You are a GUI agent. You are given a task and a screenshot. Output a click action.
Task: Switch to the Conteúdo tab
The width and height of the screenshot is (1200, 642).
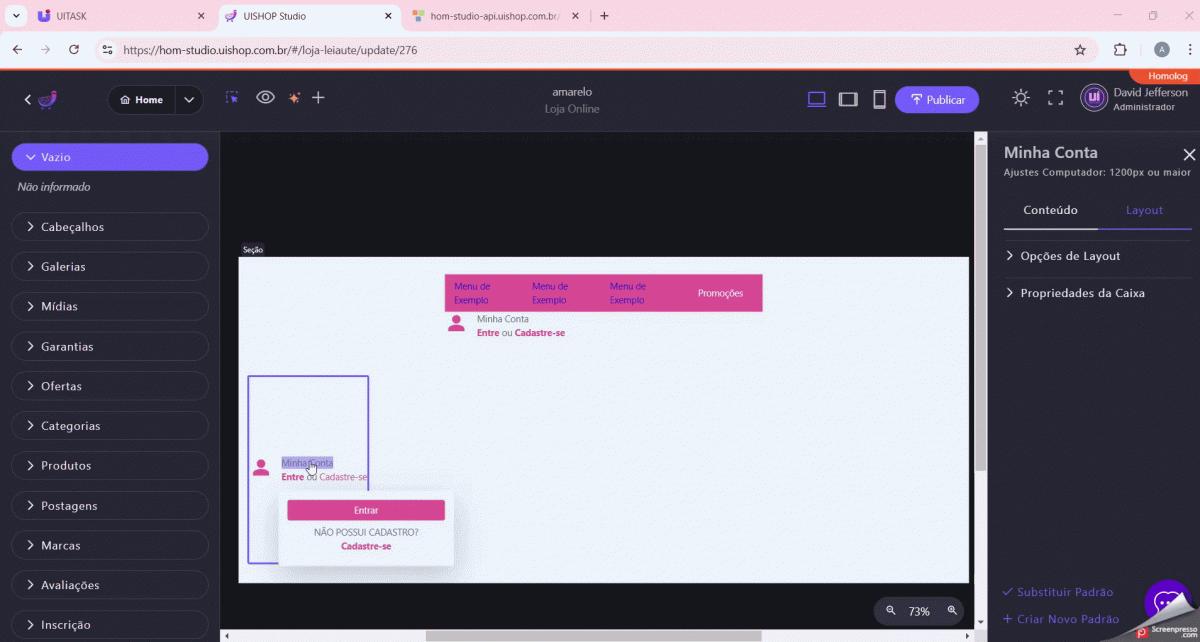tap(1050, 210)
